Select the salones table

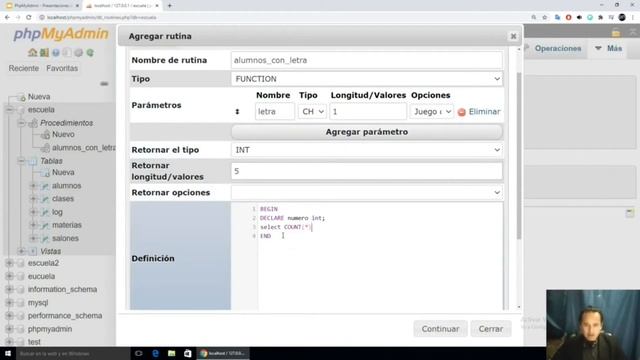point(65,238)
